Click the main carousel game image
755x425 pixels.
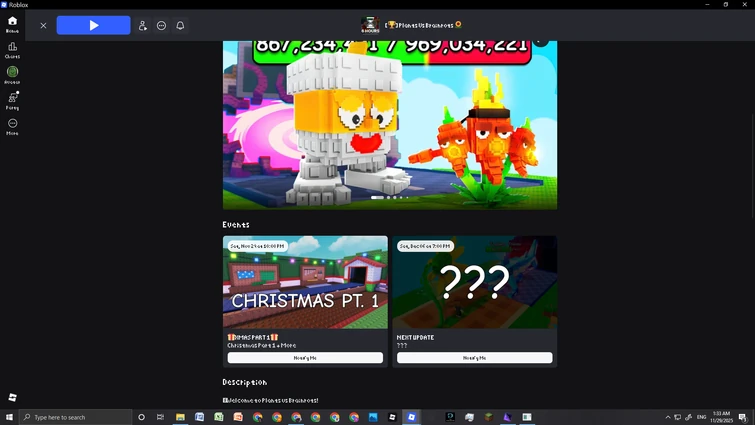[x=390, y=125]
